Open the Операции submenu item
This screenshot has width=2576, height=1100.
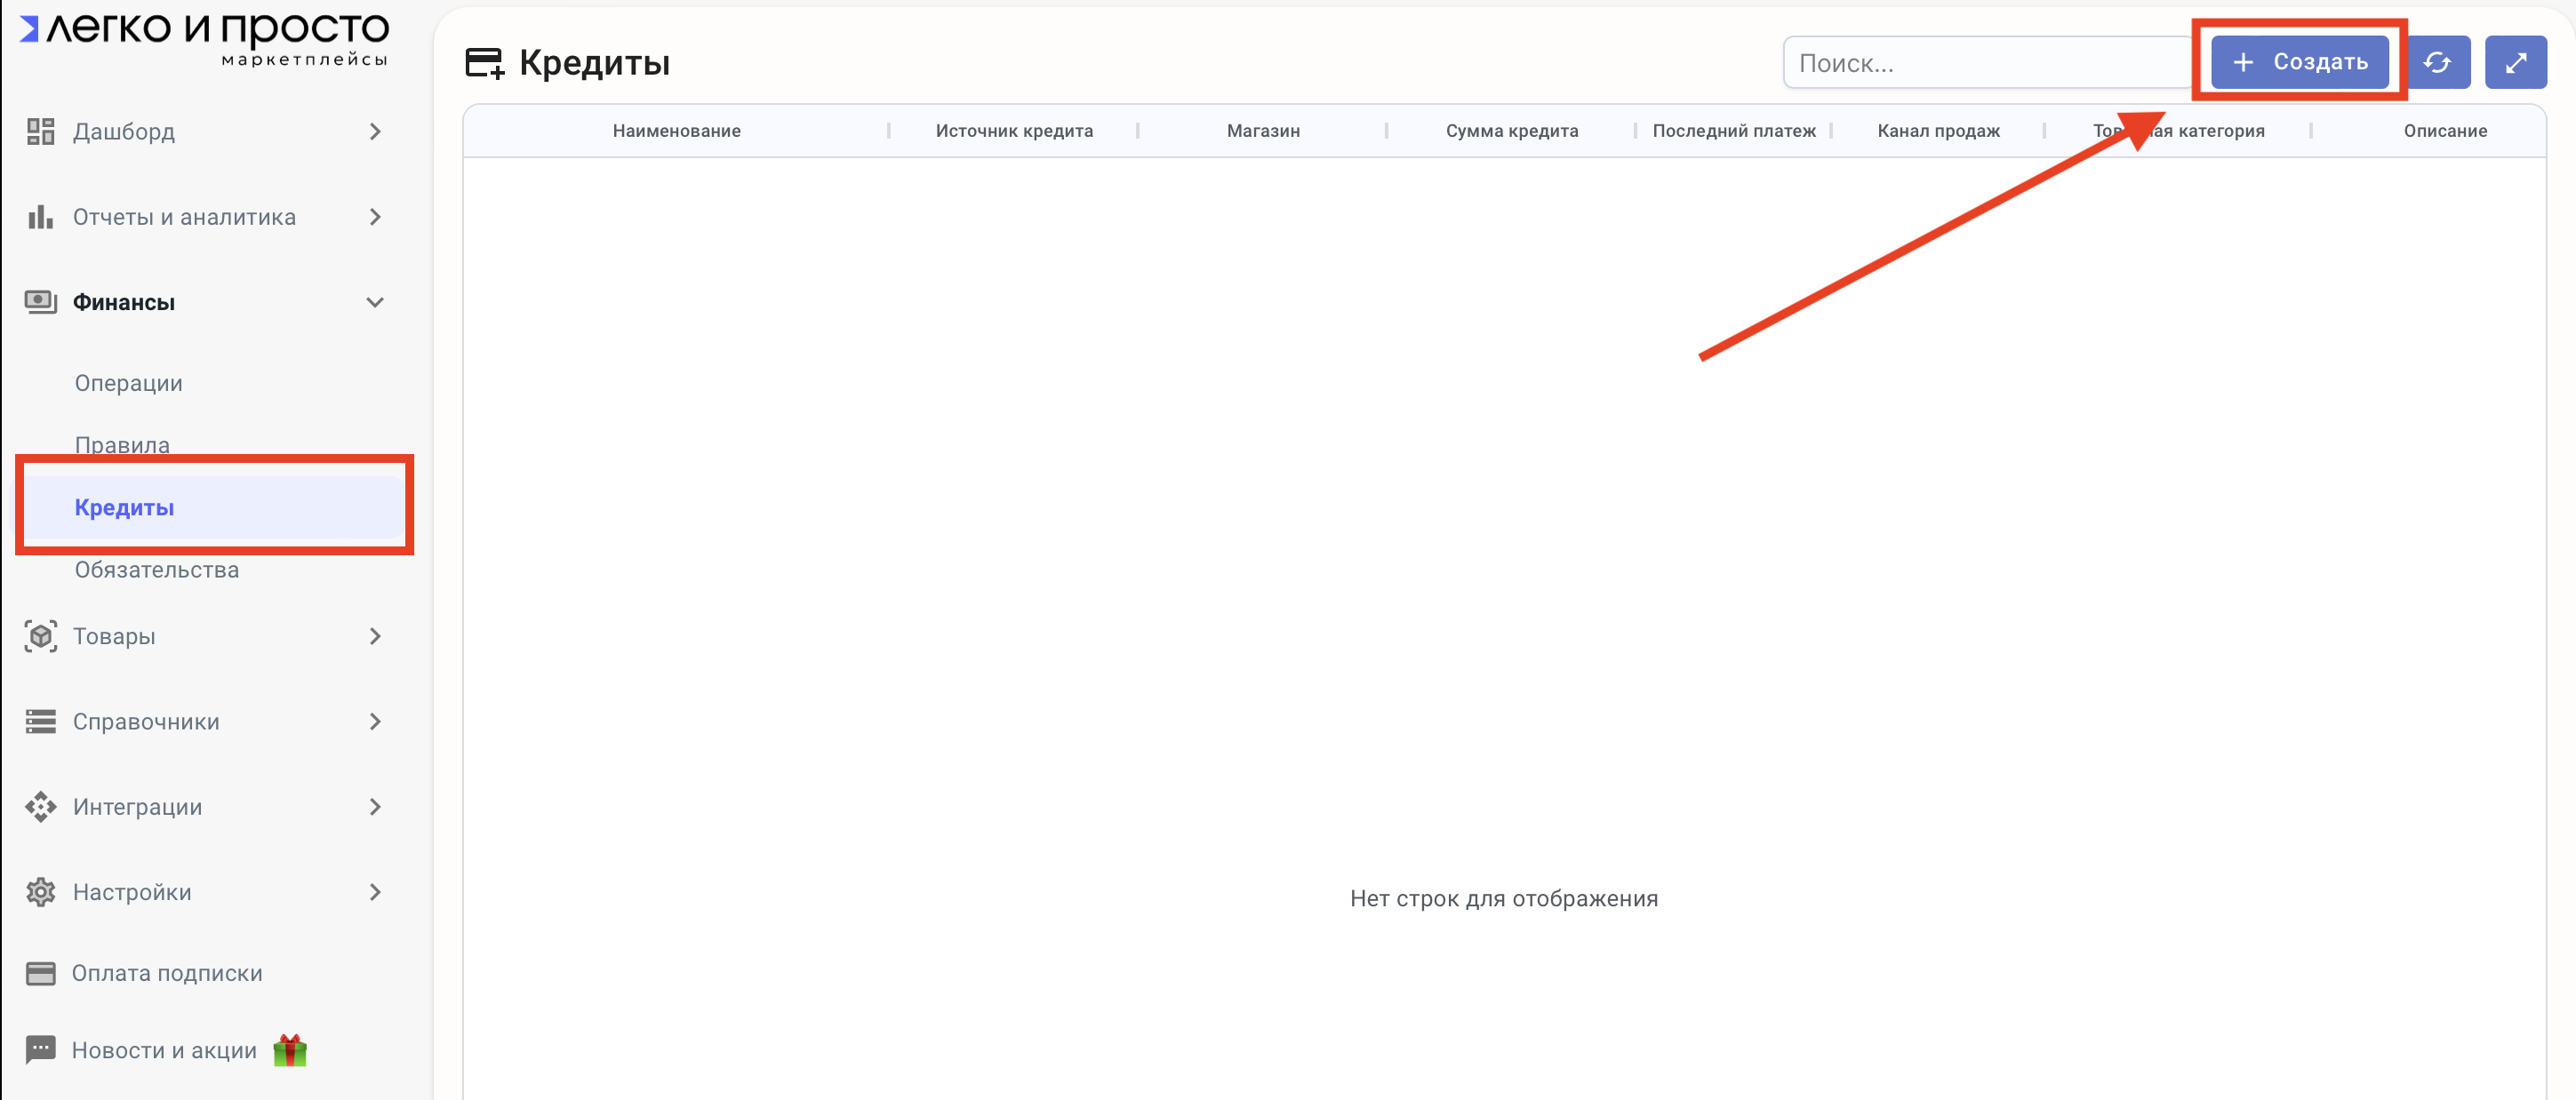(x=128, y=383)
